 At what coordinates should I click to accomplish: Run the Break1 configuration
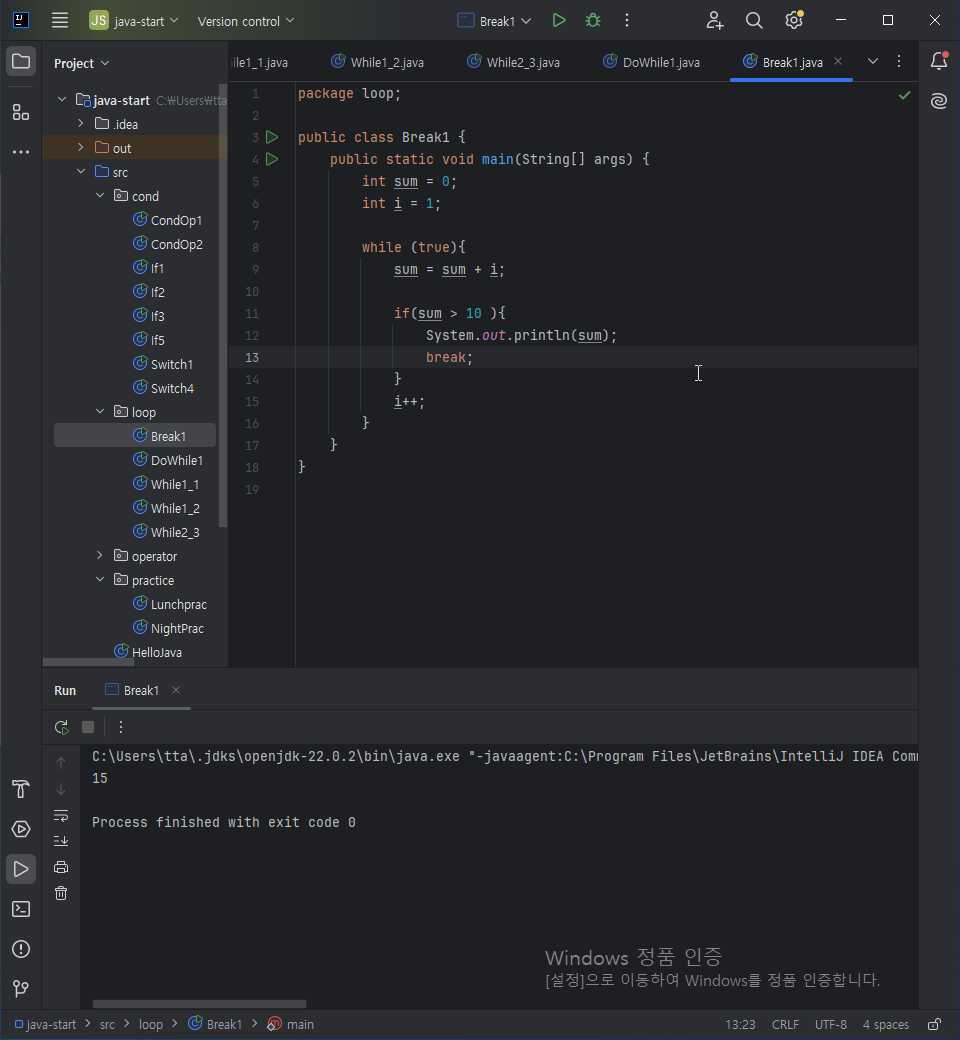click(559, 21)
